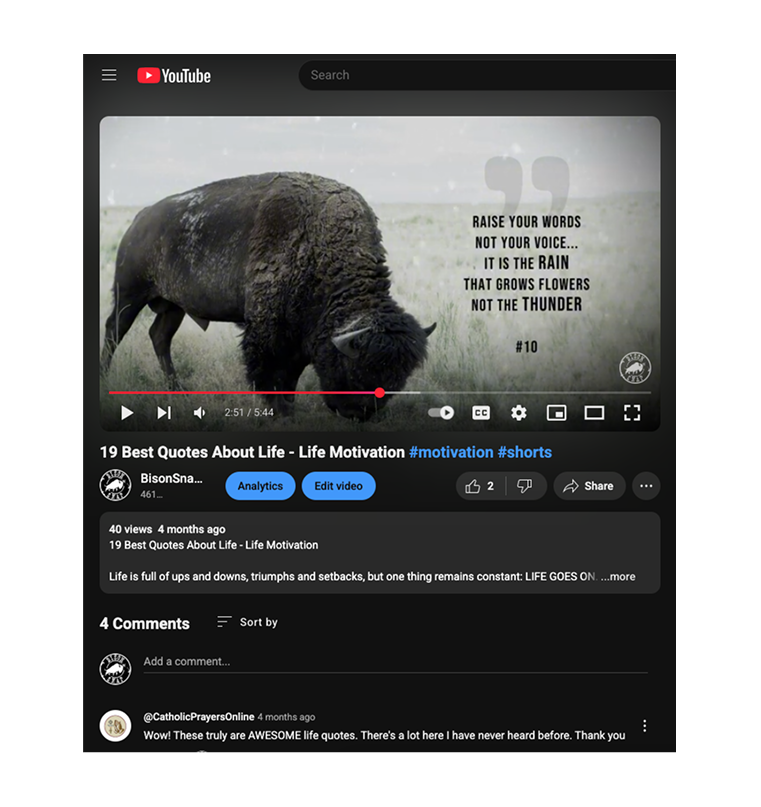
Task: Toggle the autoplay switch
Action: click(x=441, y=412)
